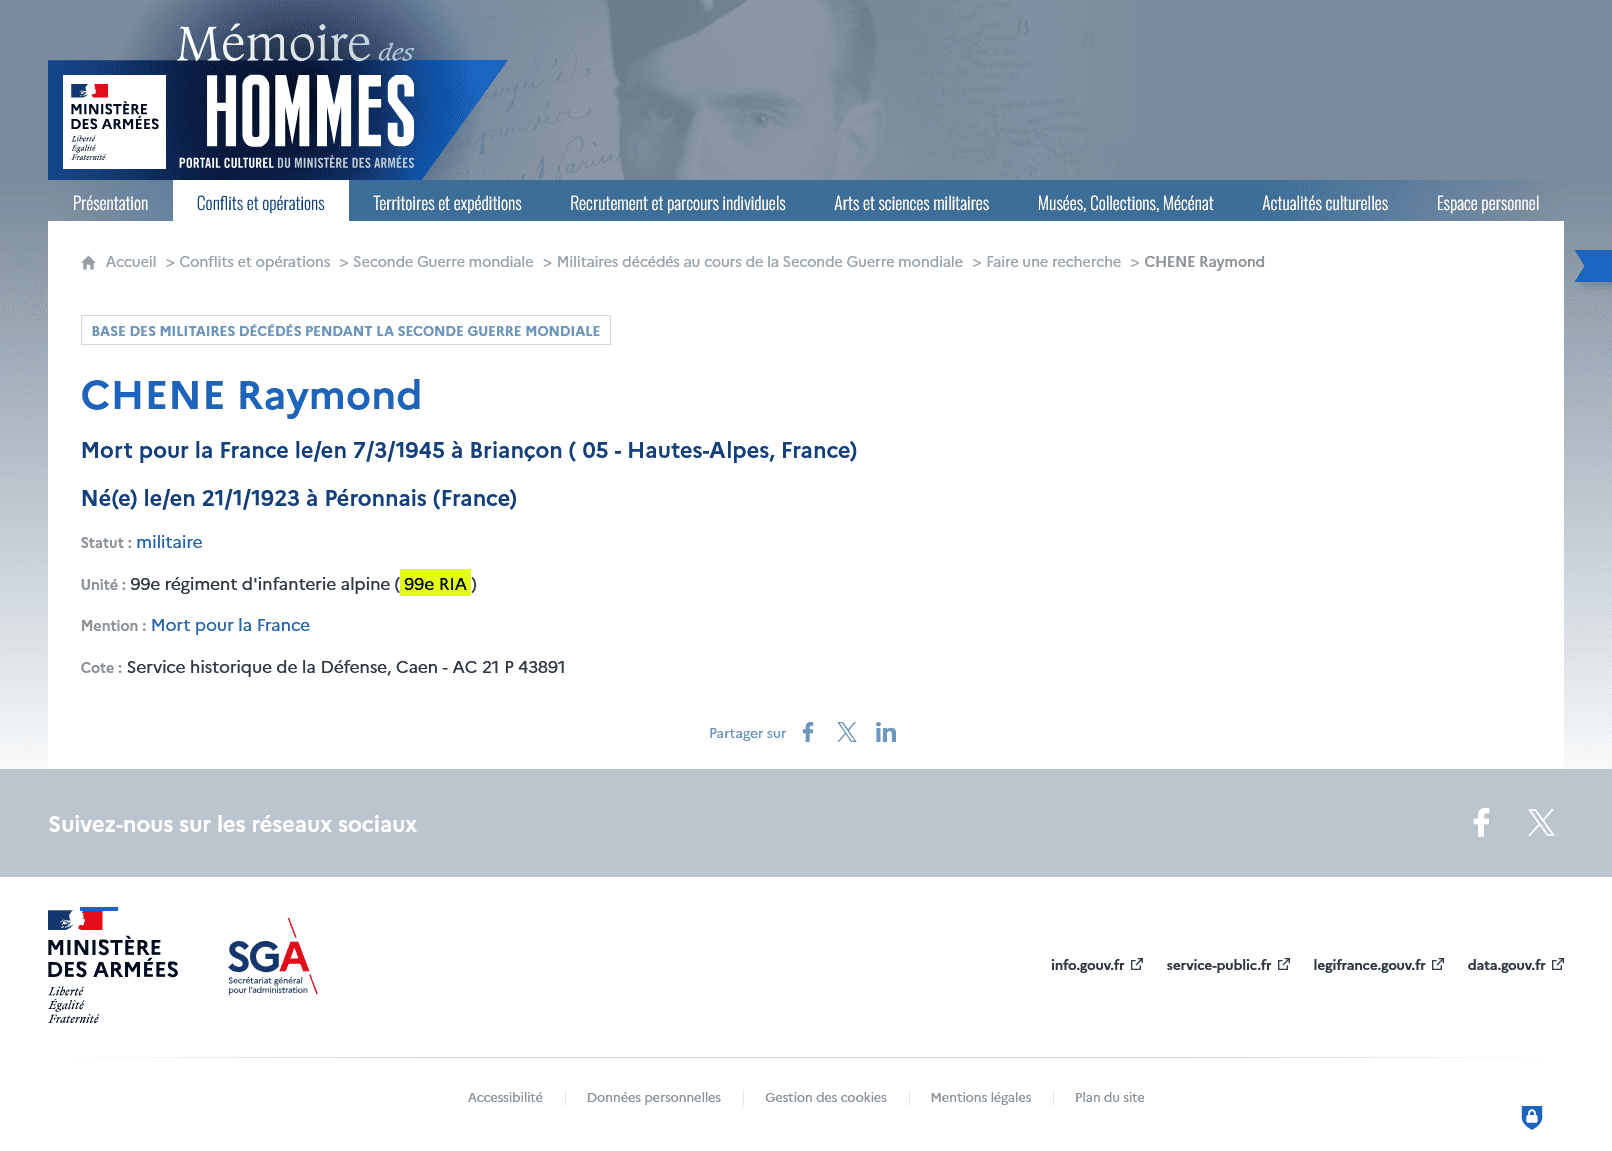Open Données personnelles footer link
The image size is (1612, 1151).
click(x=654, y=1097)
